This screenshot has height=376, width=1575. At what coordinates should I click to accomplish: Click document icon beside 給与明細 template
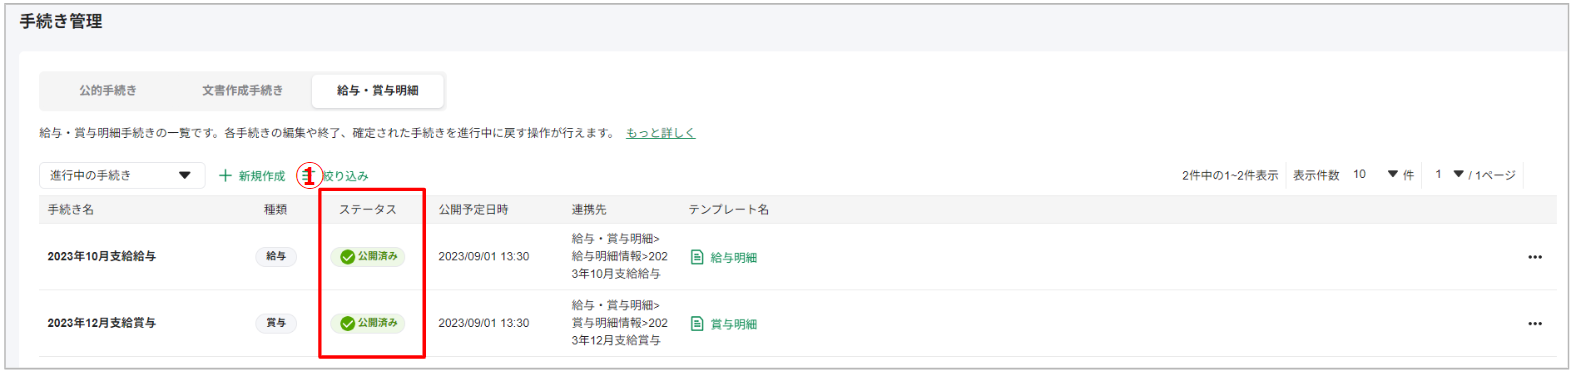[x=697, y=257]
